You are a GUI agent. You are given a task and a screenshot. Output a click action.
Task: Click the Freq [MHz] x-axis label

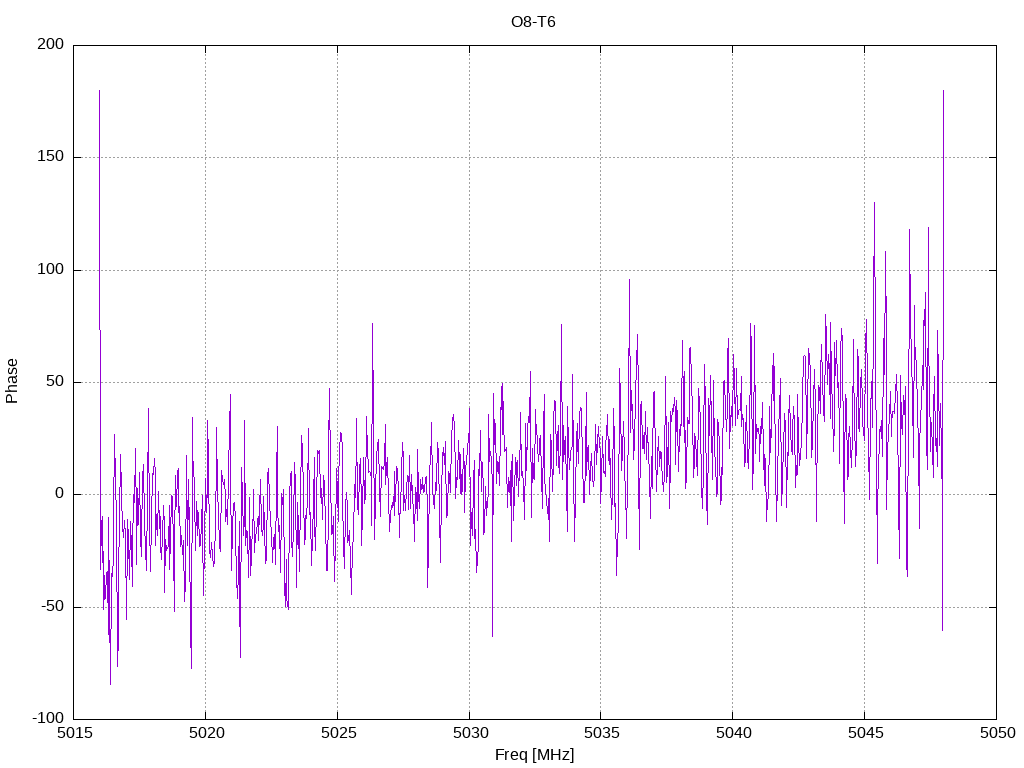coord(534,755)
